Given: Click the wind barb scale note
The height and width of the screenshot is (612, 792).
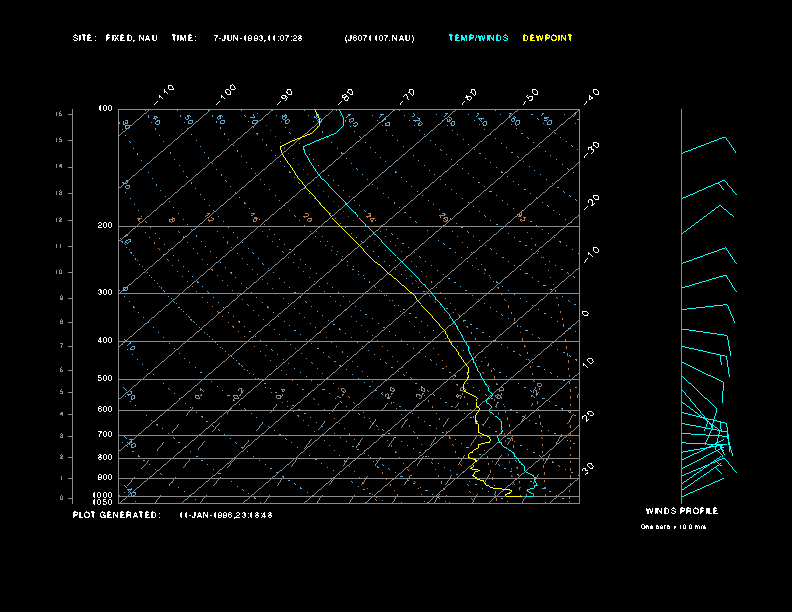Looking at the screenshot, I should tap(673, 526).
